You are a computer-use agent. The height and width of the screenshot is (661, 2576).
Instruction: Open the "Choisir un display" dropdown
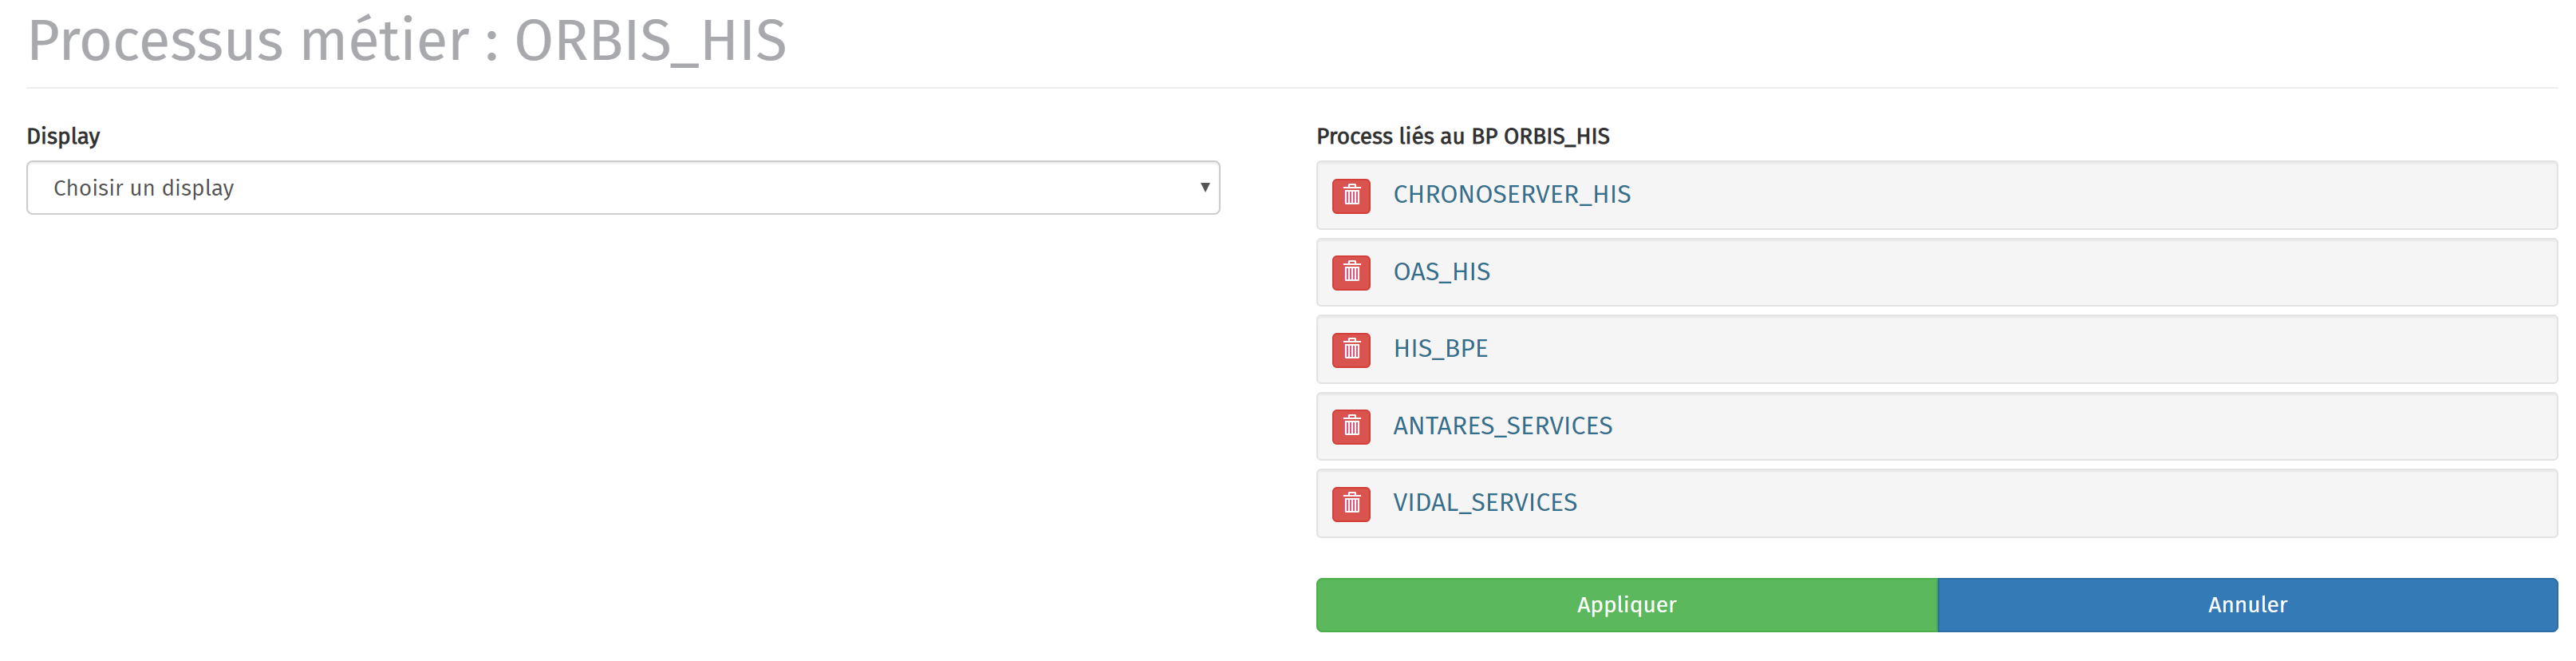pos(623,188)
